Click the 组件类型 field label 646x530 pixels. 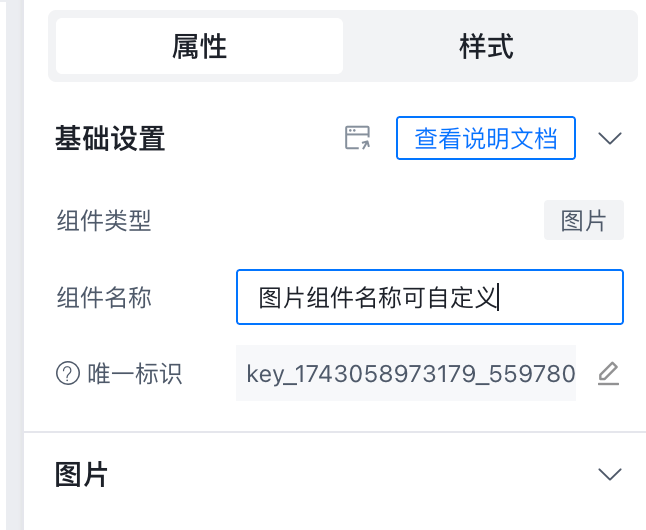click(104, 220)
